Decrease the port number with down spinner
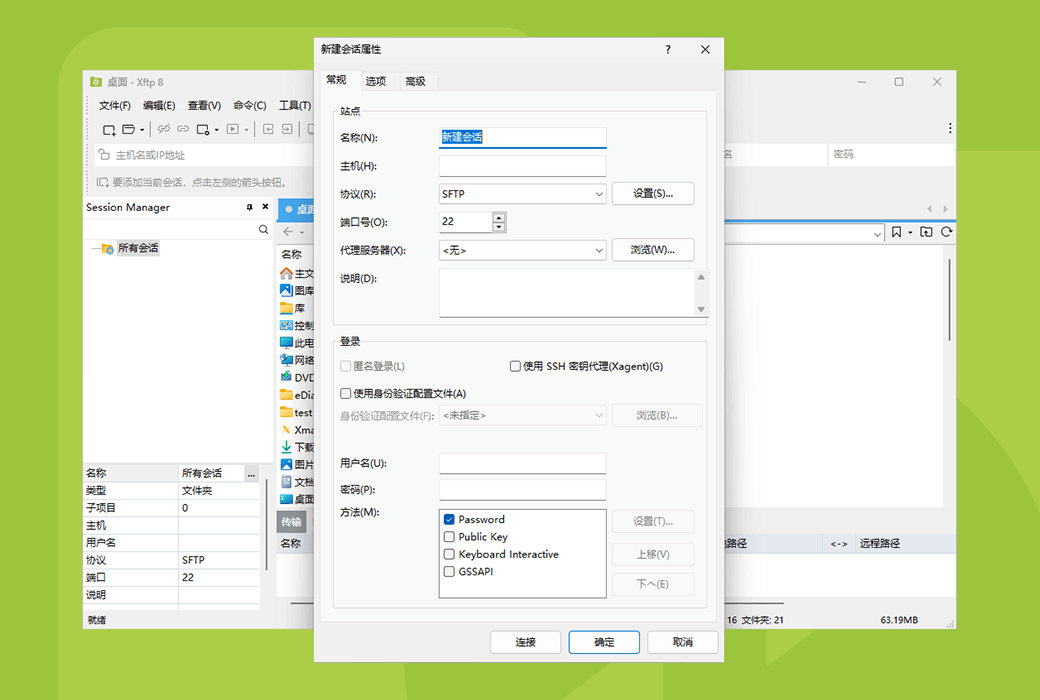Screen dimensions: 1040x700 click(x=499, y=227)
